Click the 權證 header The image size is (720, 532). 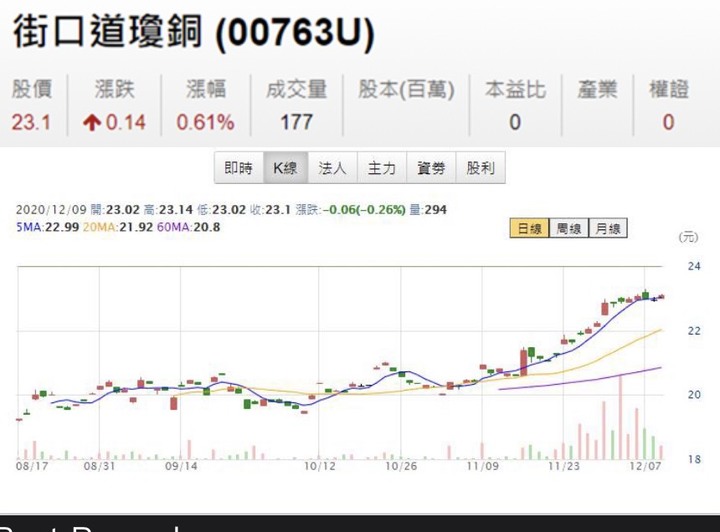pos(669,90)
